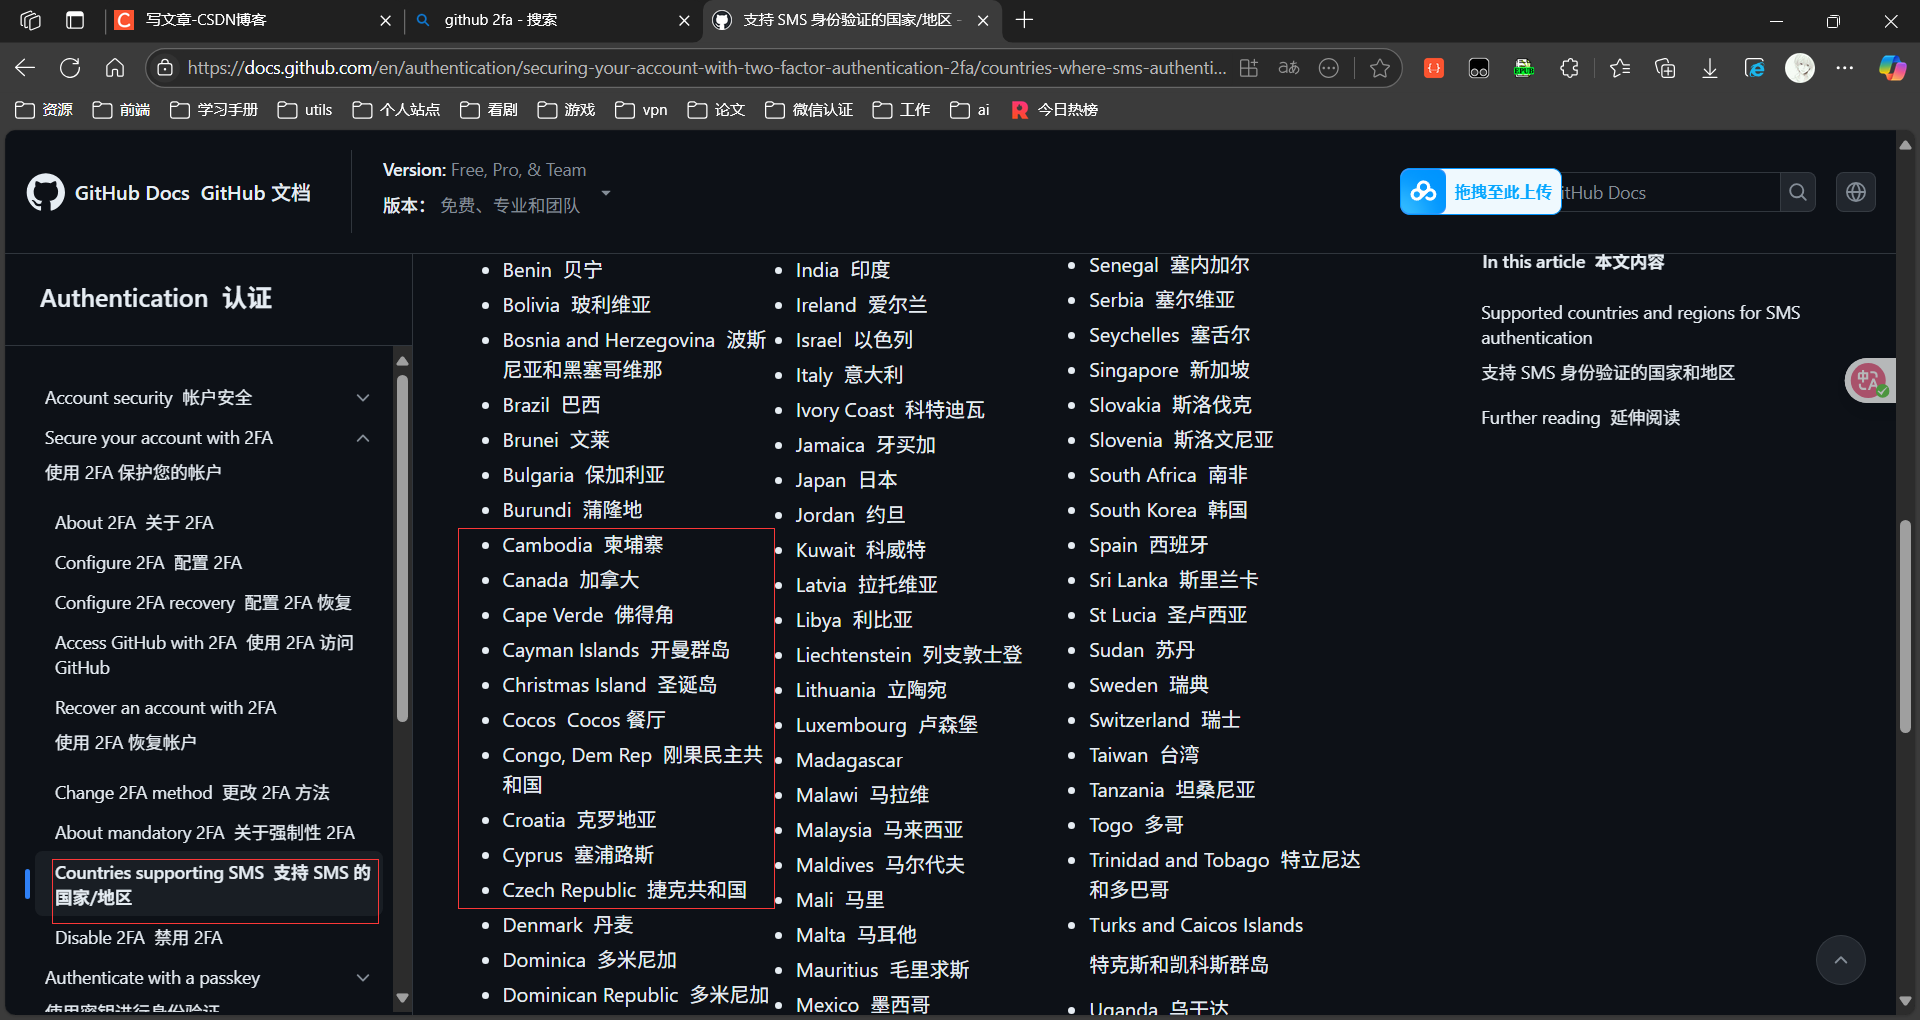The height and width of the screenshot is (1020, 1920).
Task: Open the 前端 bookmarks folder
Action: coord(121,110)
